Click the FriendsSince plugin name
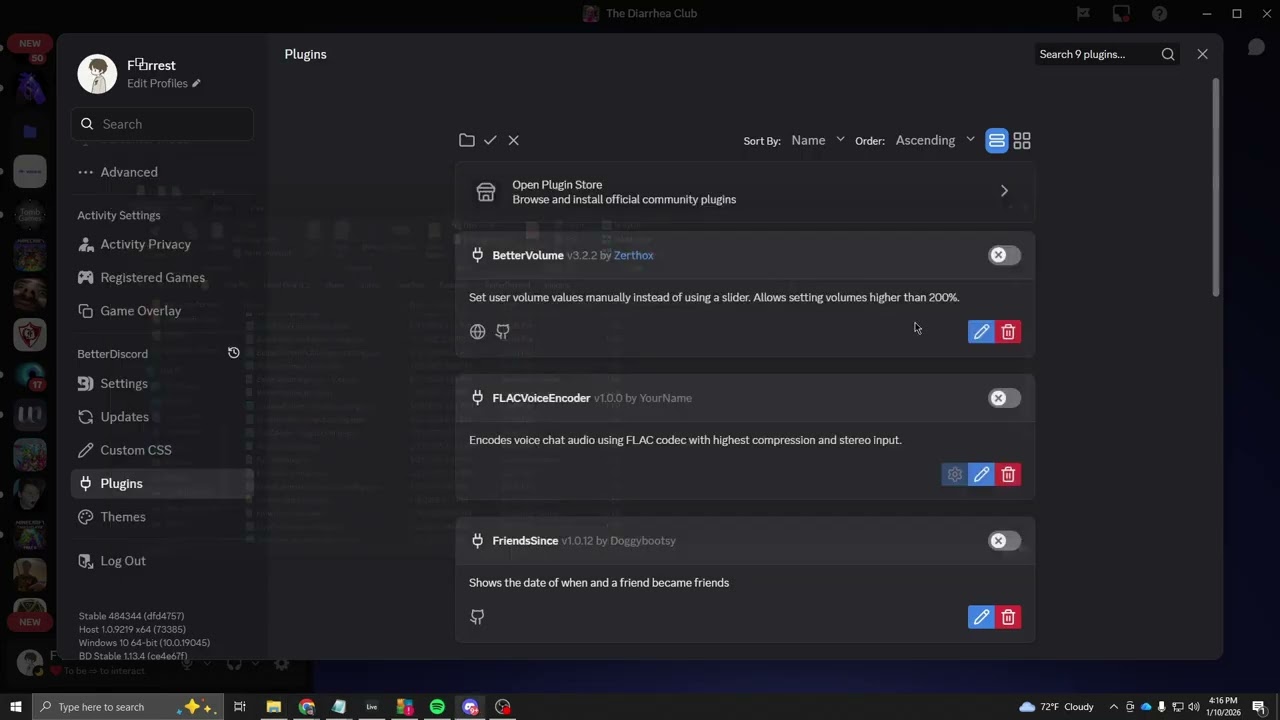This screenshot has height=720, width=1280. (x=525, y=541)
